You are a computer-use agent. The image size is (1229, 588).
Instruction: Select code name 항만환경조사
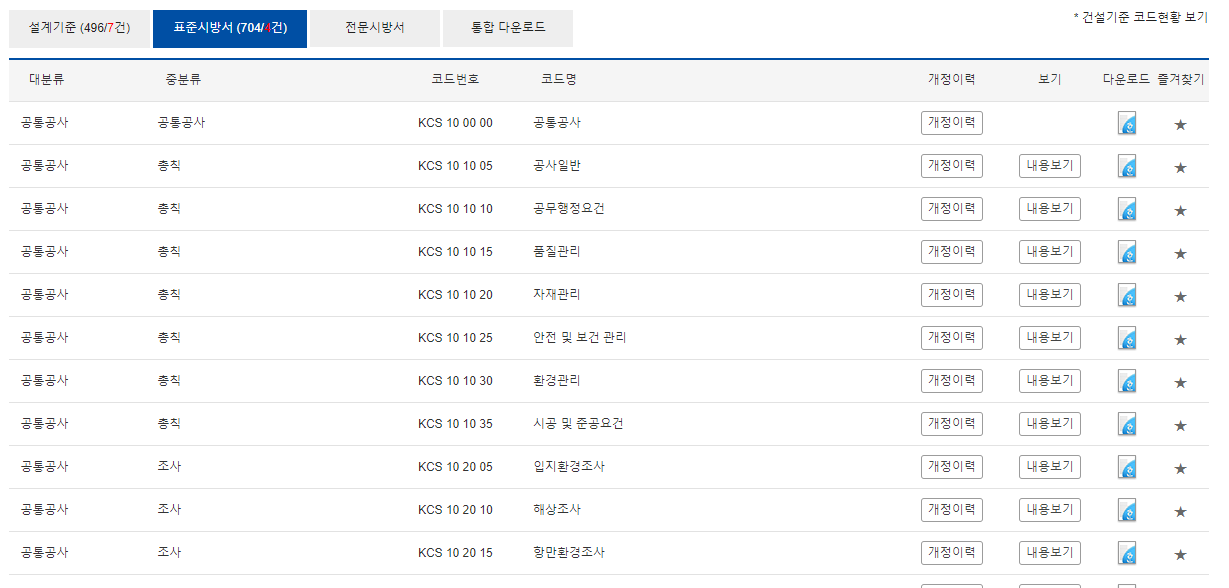tap(569, 553)
